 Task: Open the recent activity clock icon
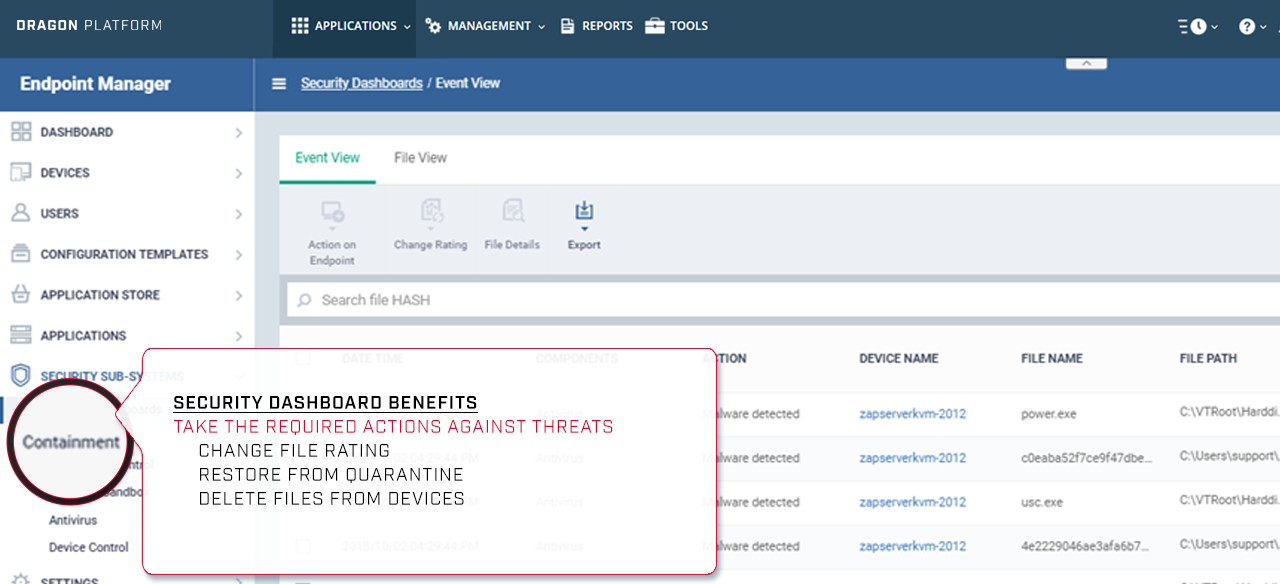coord(1198,27)
